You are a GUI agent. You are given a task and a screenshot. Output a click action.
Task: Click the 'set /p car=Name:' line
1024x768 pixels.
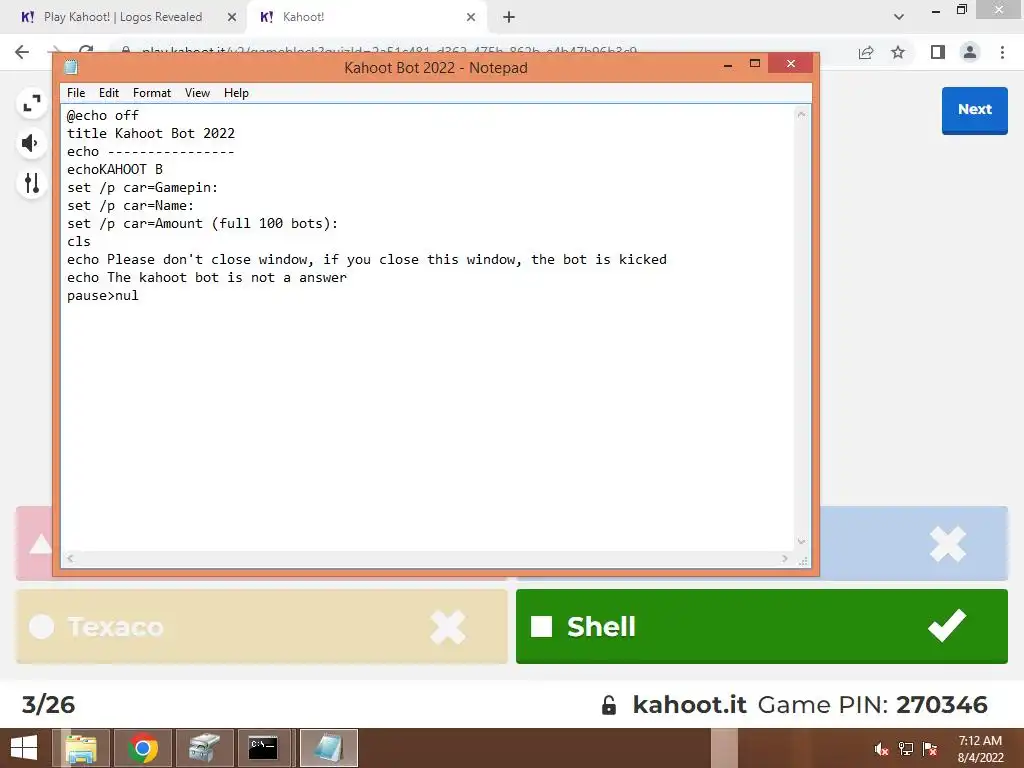[131, 206]
